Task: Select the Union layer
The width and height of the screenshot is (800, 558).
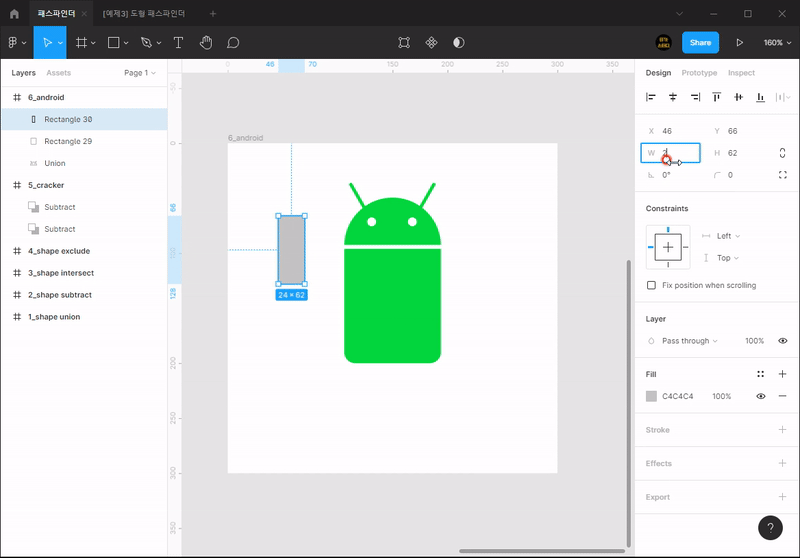Action: (84, 163)
